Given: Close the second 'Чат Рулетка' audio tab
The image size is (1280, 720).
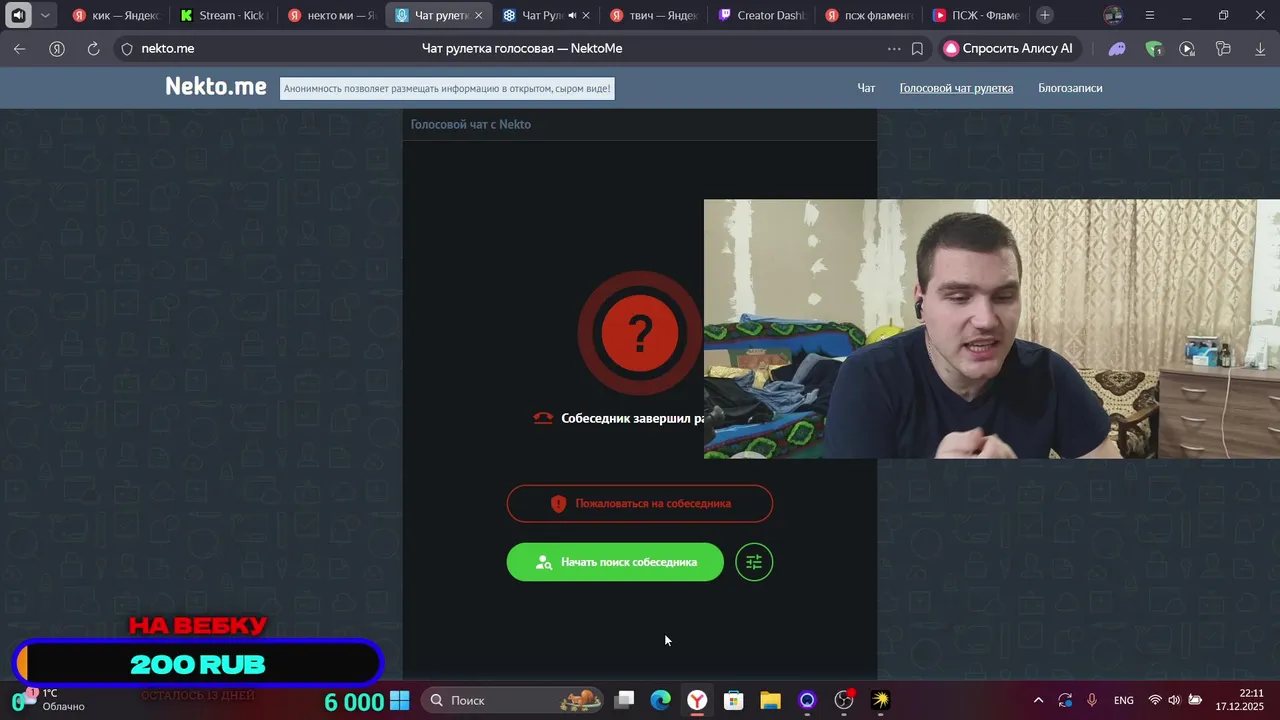Looking at the screenshot, I should click(x=586, y=16).
